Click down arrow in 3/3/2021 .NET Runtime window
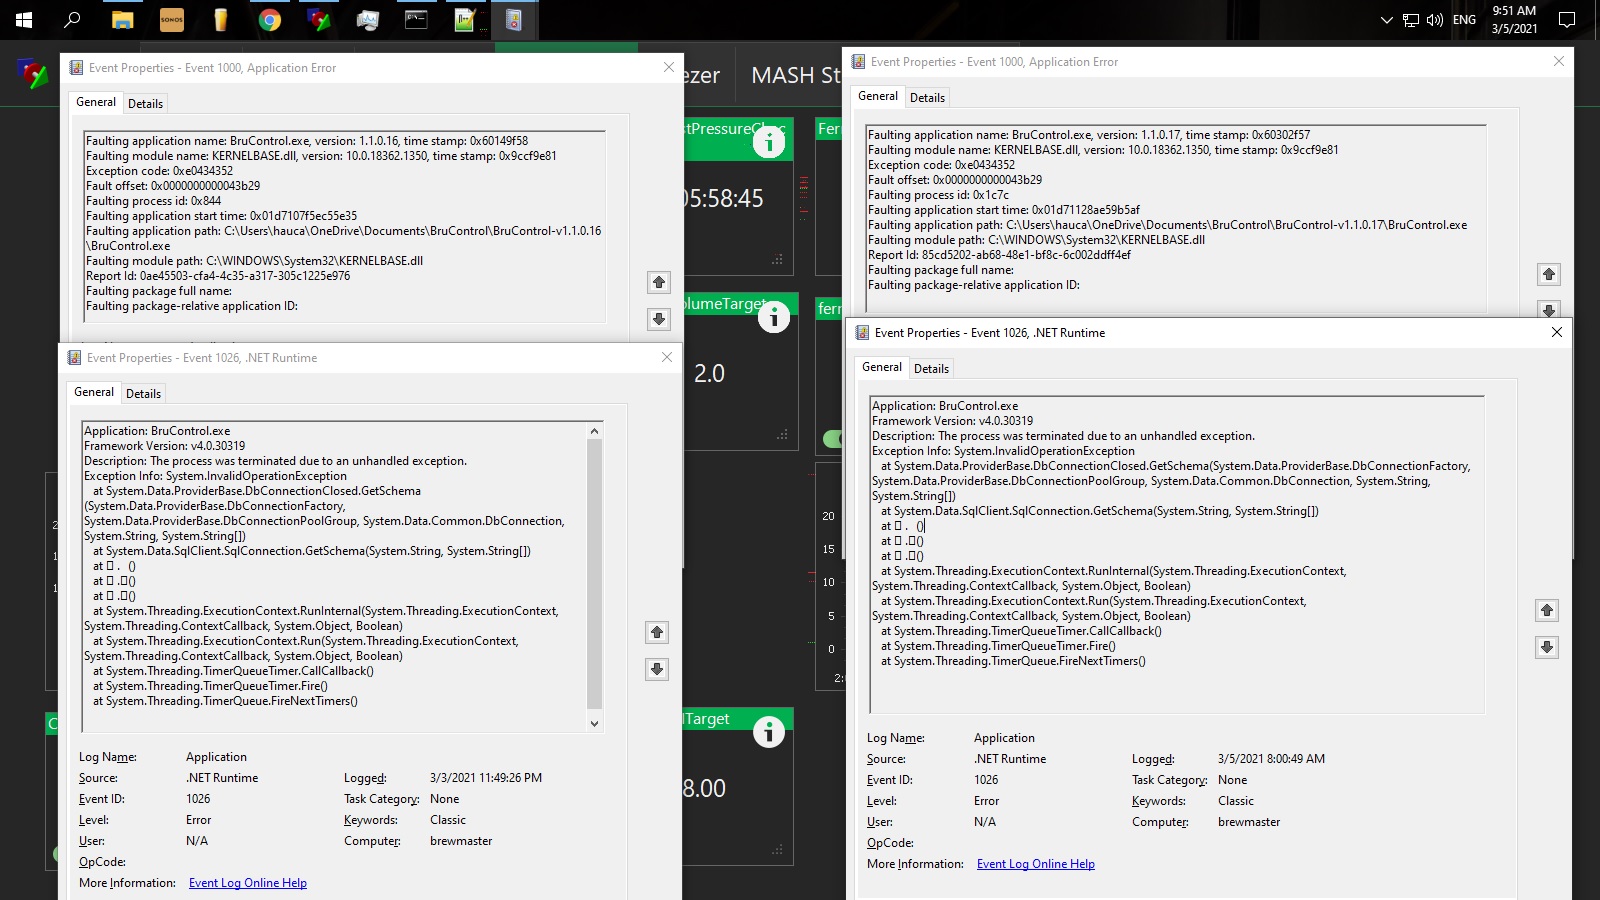Screen dimensions: 1600x900 [657, 669]
